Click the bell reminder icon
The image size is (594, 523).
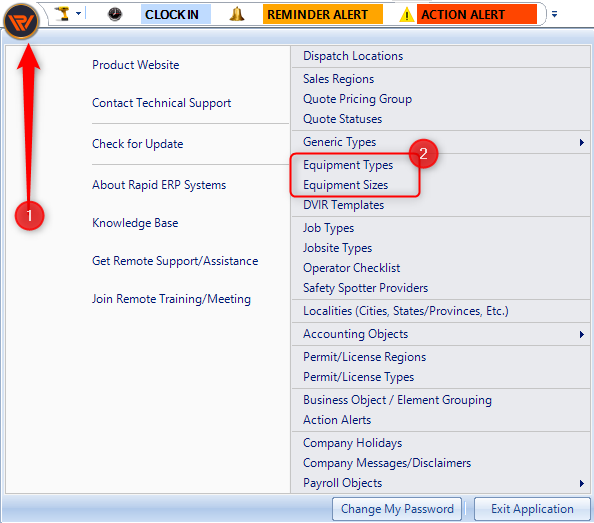[237, 14]
